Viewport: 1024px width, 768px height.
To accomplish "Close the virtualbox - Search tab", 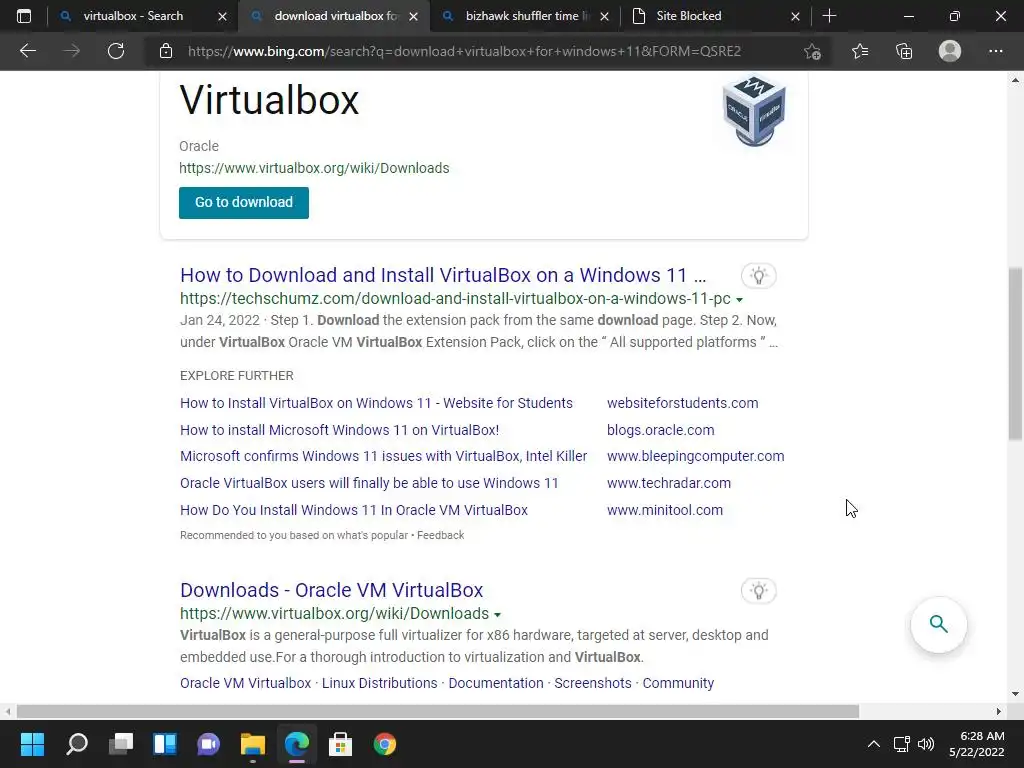I will (x=222, y=16).
